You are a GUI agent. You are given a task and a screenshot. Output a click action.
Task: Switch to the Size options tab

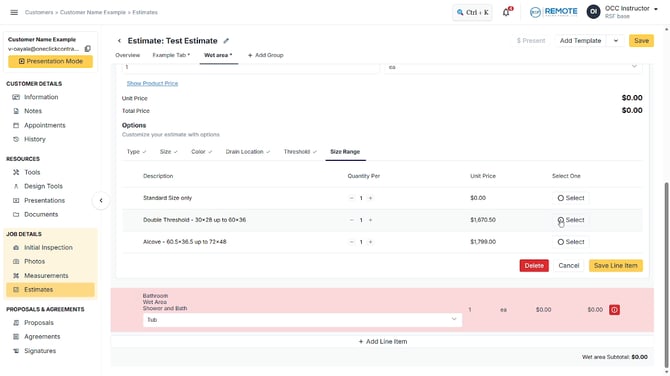(x=168, y=152)
